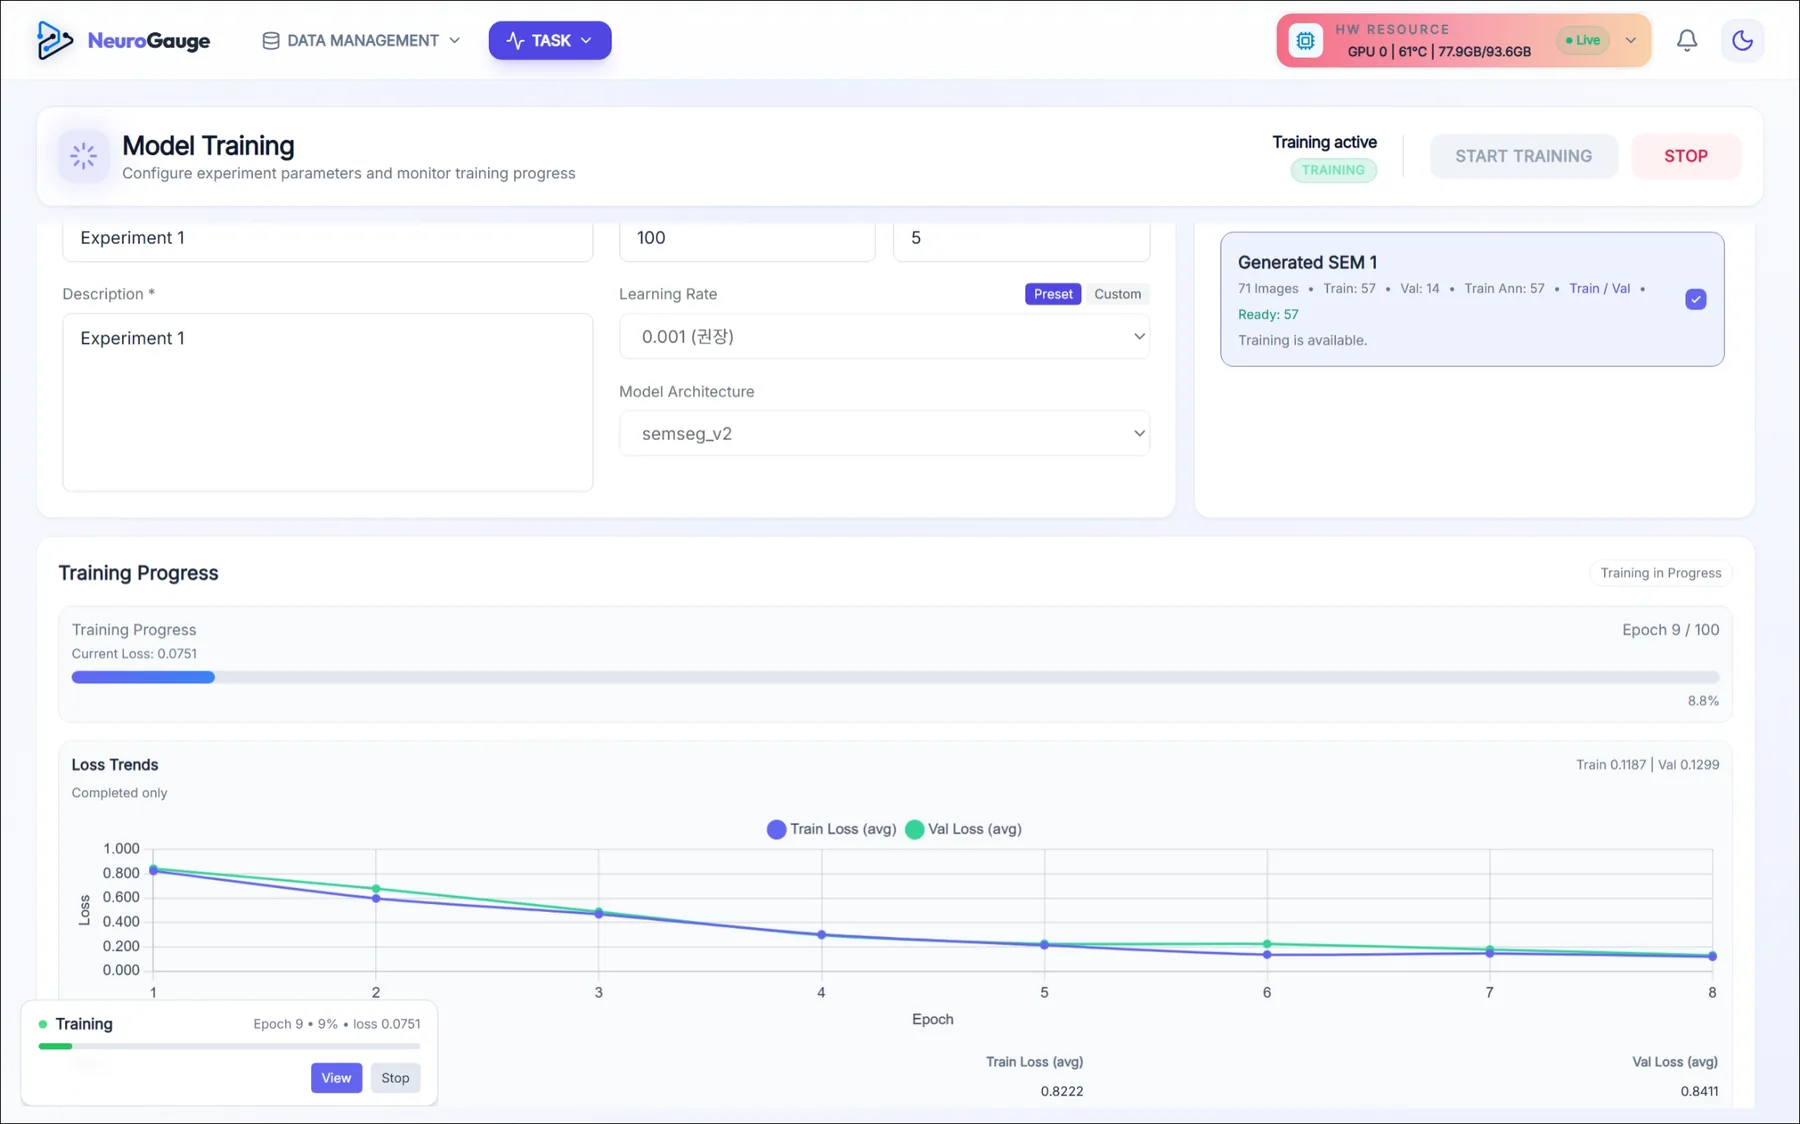Click the Description text area
Image resolution: width=1800 pixels, height=1124 pixels.
pos(327,402)
